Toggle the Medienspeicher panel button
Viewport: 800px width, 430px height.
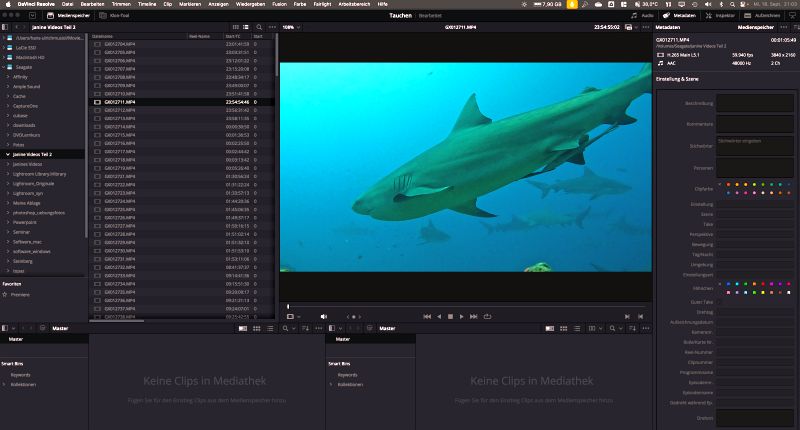68,16
